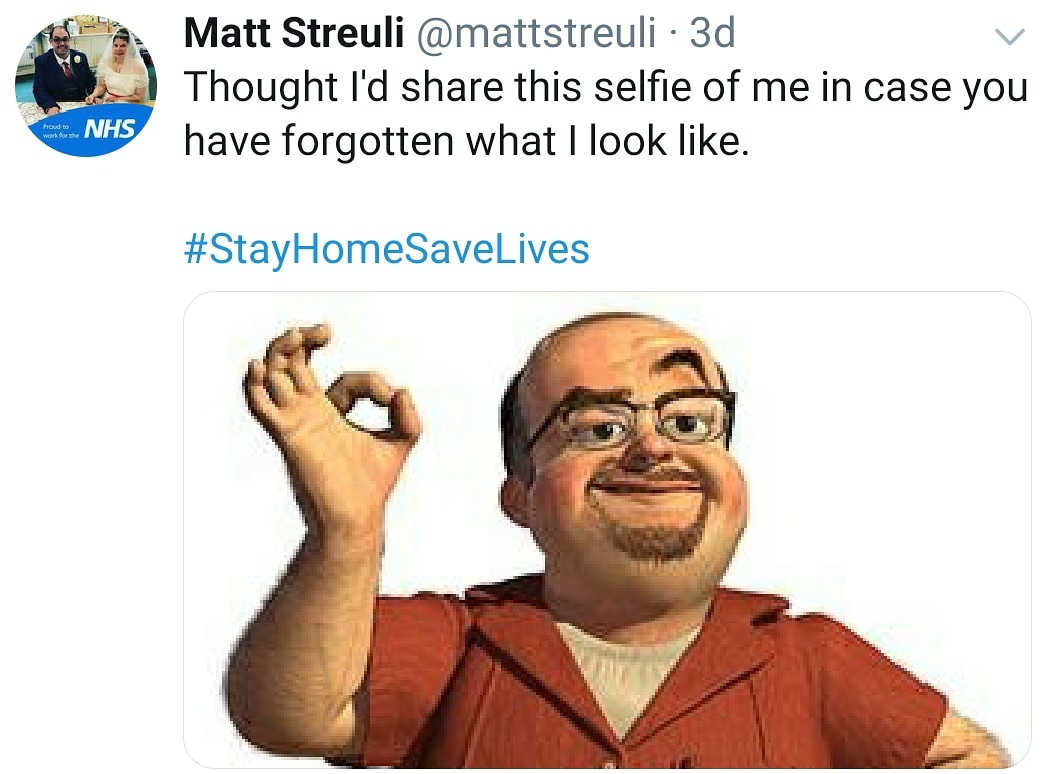Viewport: 1043px width, 774px height.
Task: Open the #StayHomeSaveLives hashtag
Action: (386, 249)
